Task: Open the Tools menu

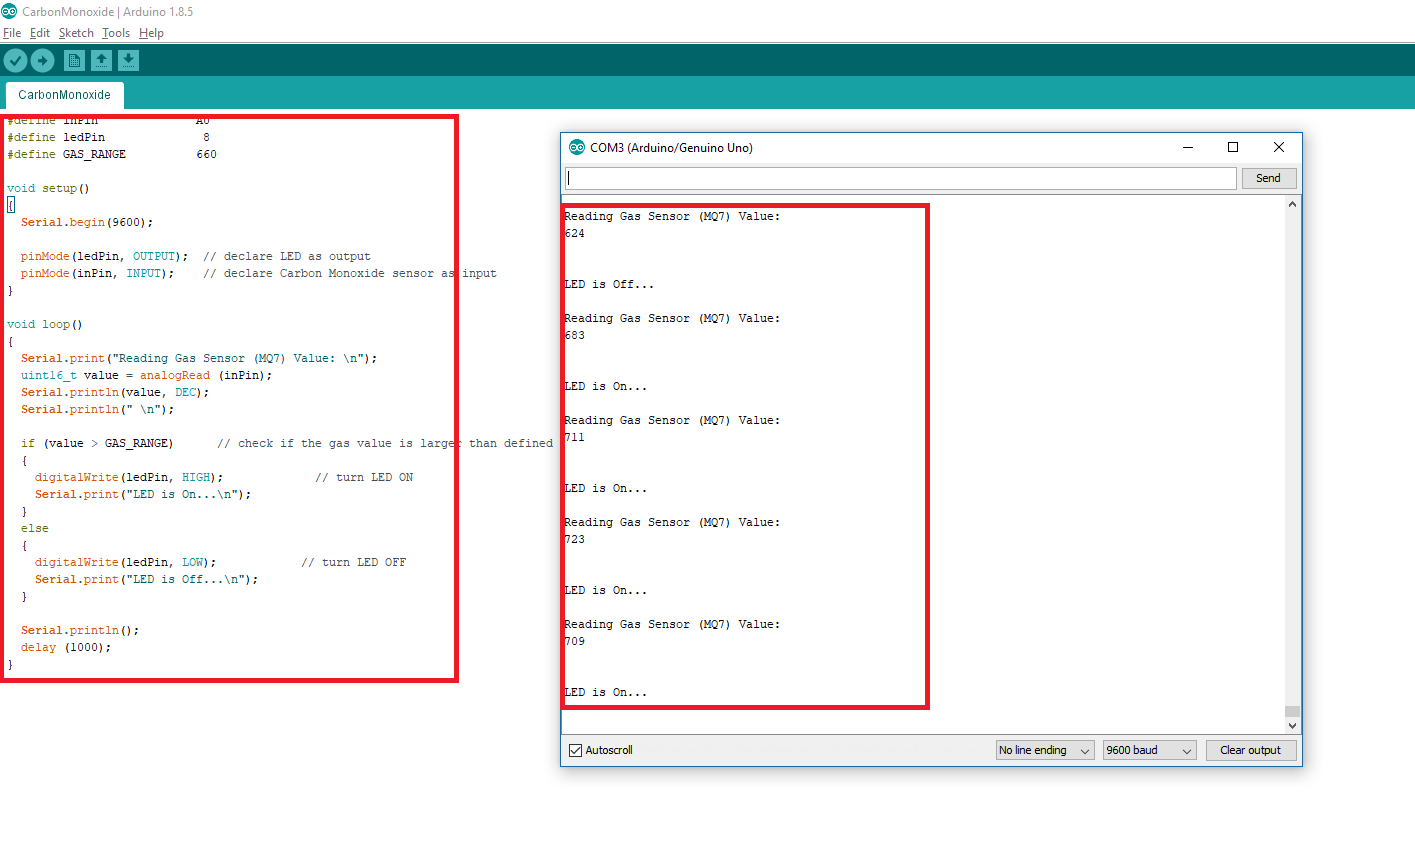Action: point(116,33)
